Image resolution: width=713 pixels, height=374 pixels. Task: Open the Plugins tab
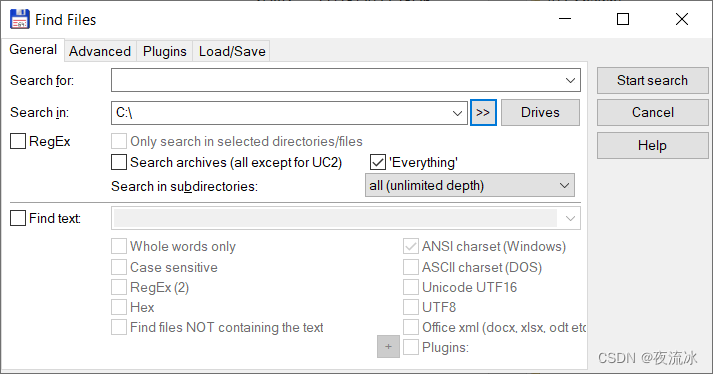pos(165,51)
